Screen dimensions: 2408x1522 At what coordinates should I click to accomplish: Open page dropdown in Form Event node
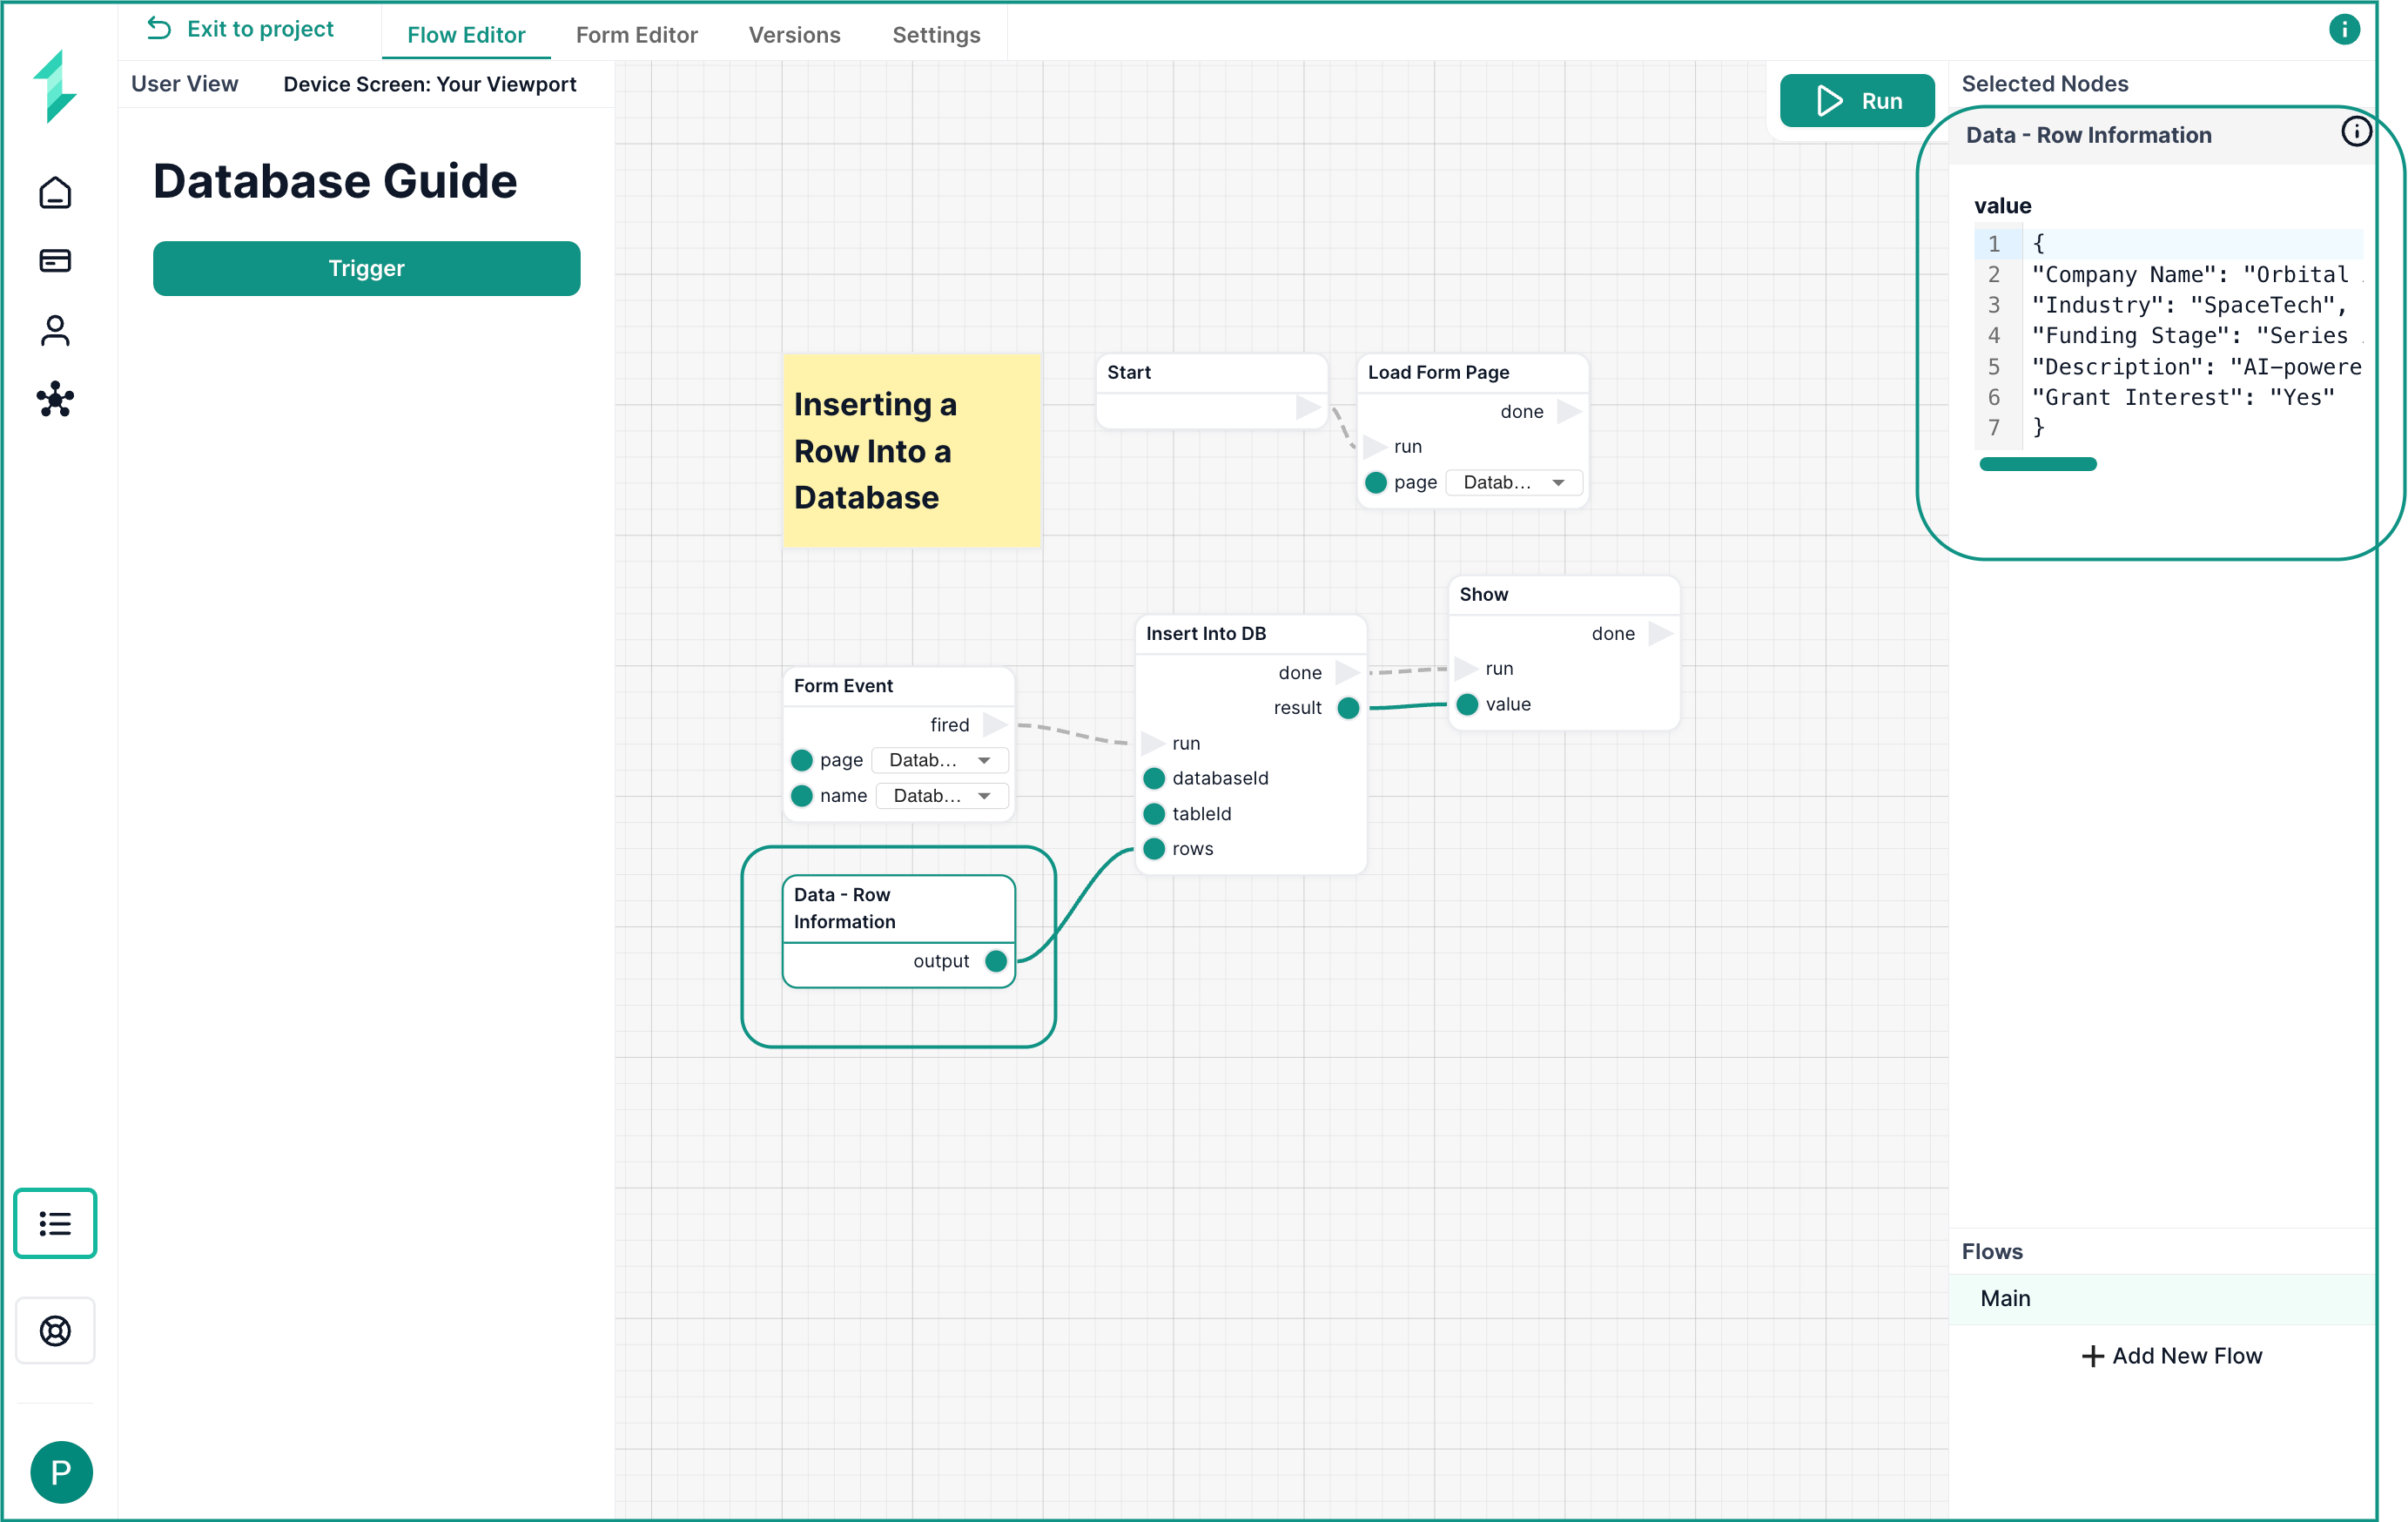[939, 760]
